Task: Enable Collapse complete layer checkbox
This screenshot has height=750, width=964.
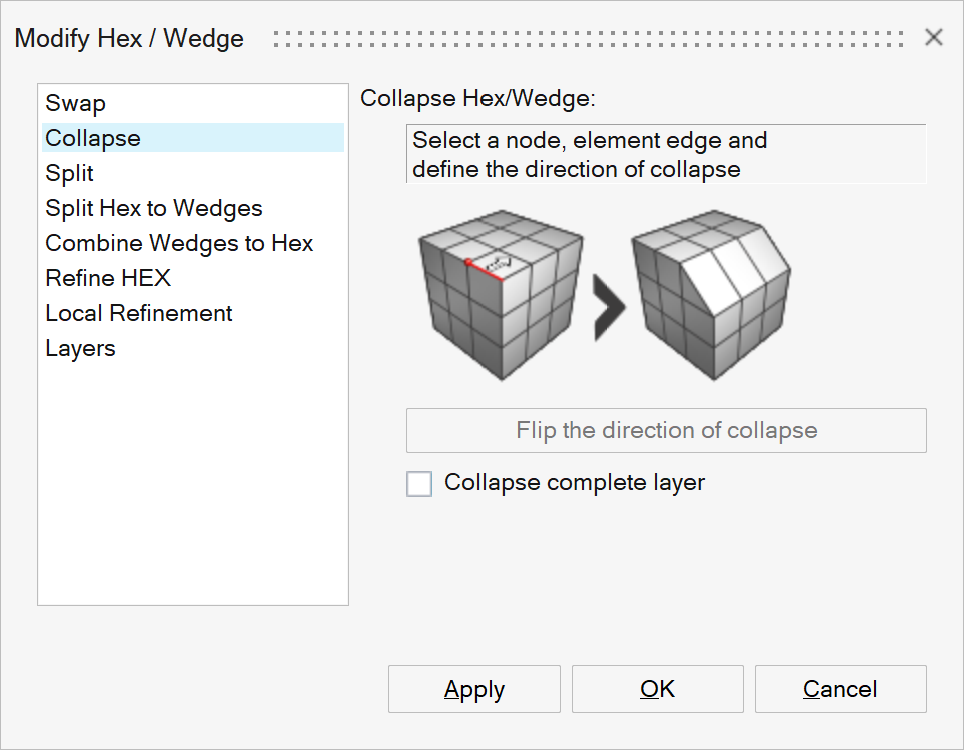Action: pos(419,484)
